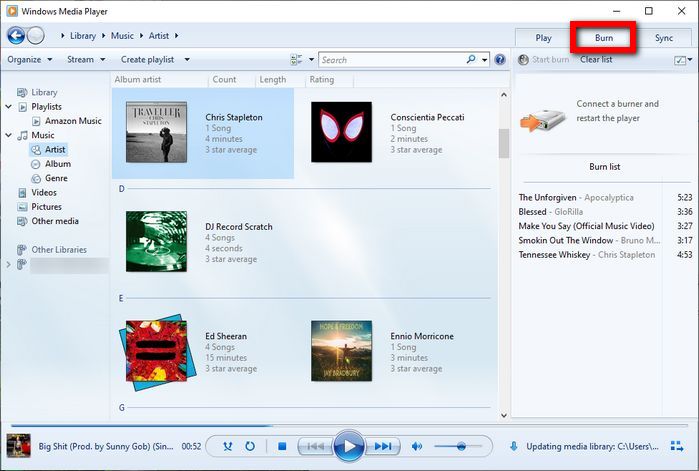Click the search magnifier icon
The width and height of the screenshot is (699, 471).
(471, 59)
